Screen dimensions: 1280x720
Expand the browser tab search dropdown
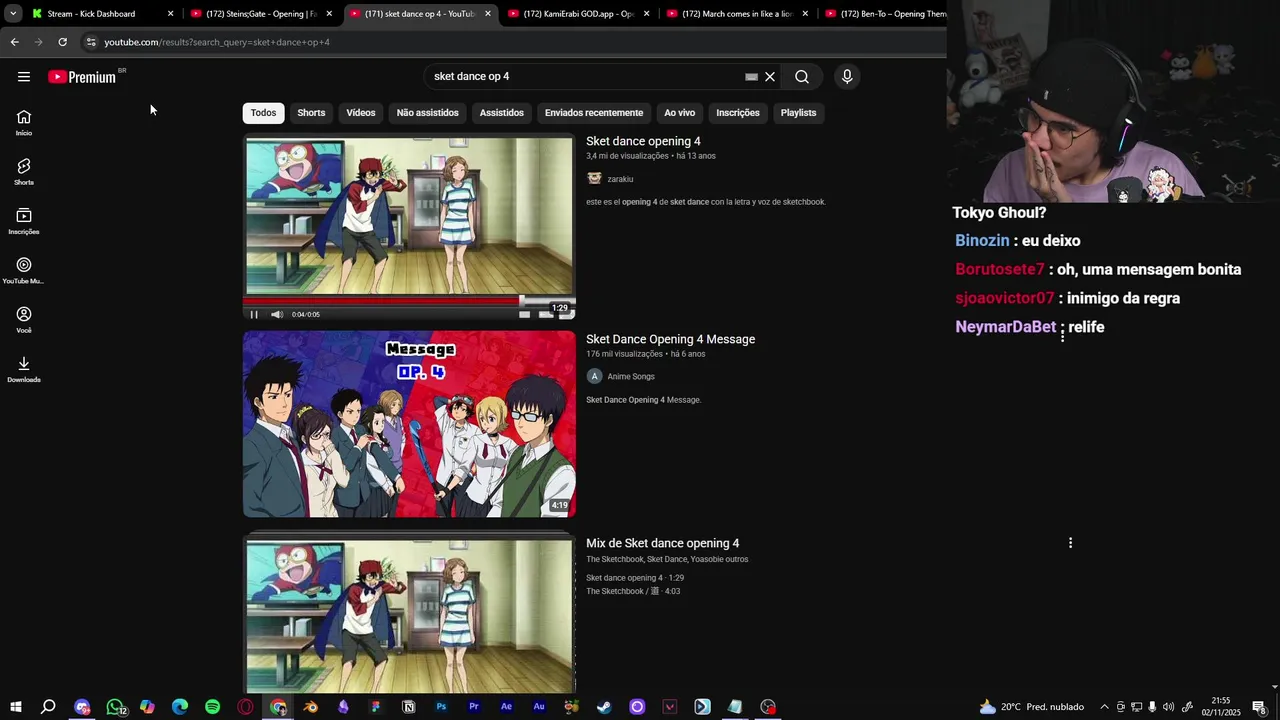(x=13, y=14)
